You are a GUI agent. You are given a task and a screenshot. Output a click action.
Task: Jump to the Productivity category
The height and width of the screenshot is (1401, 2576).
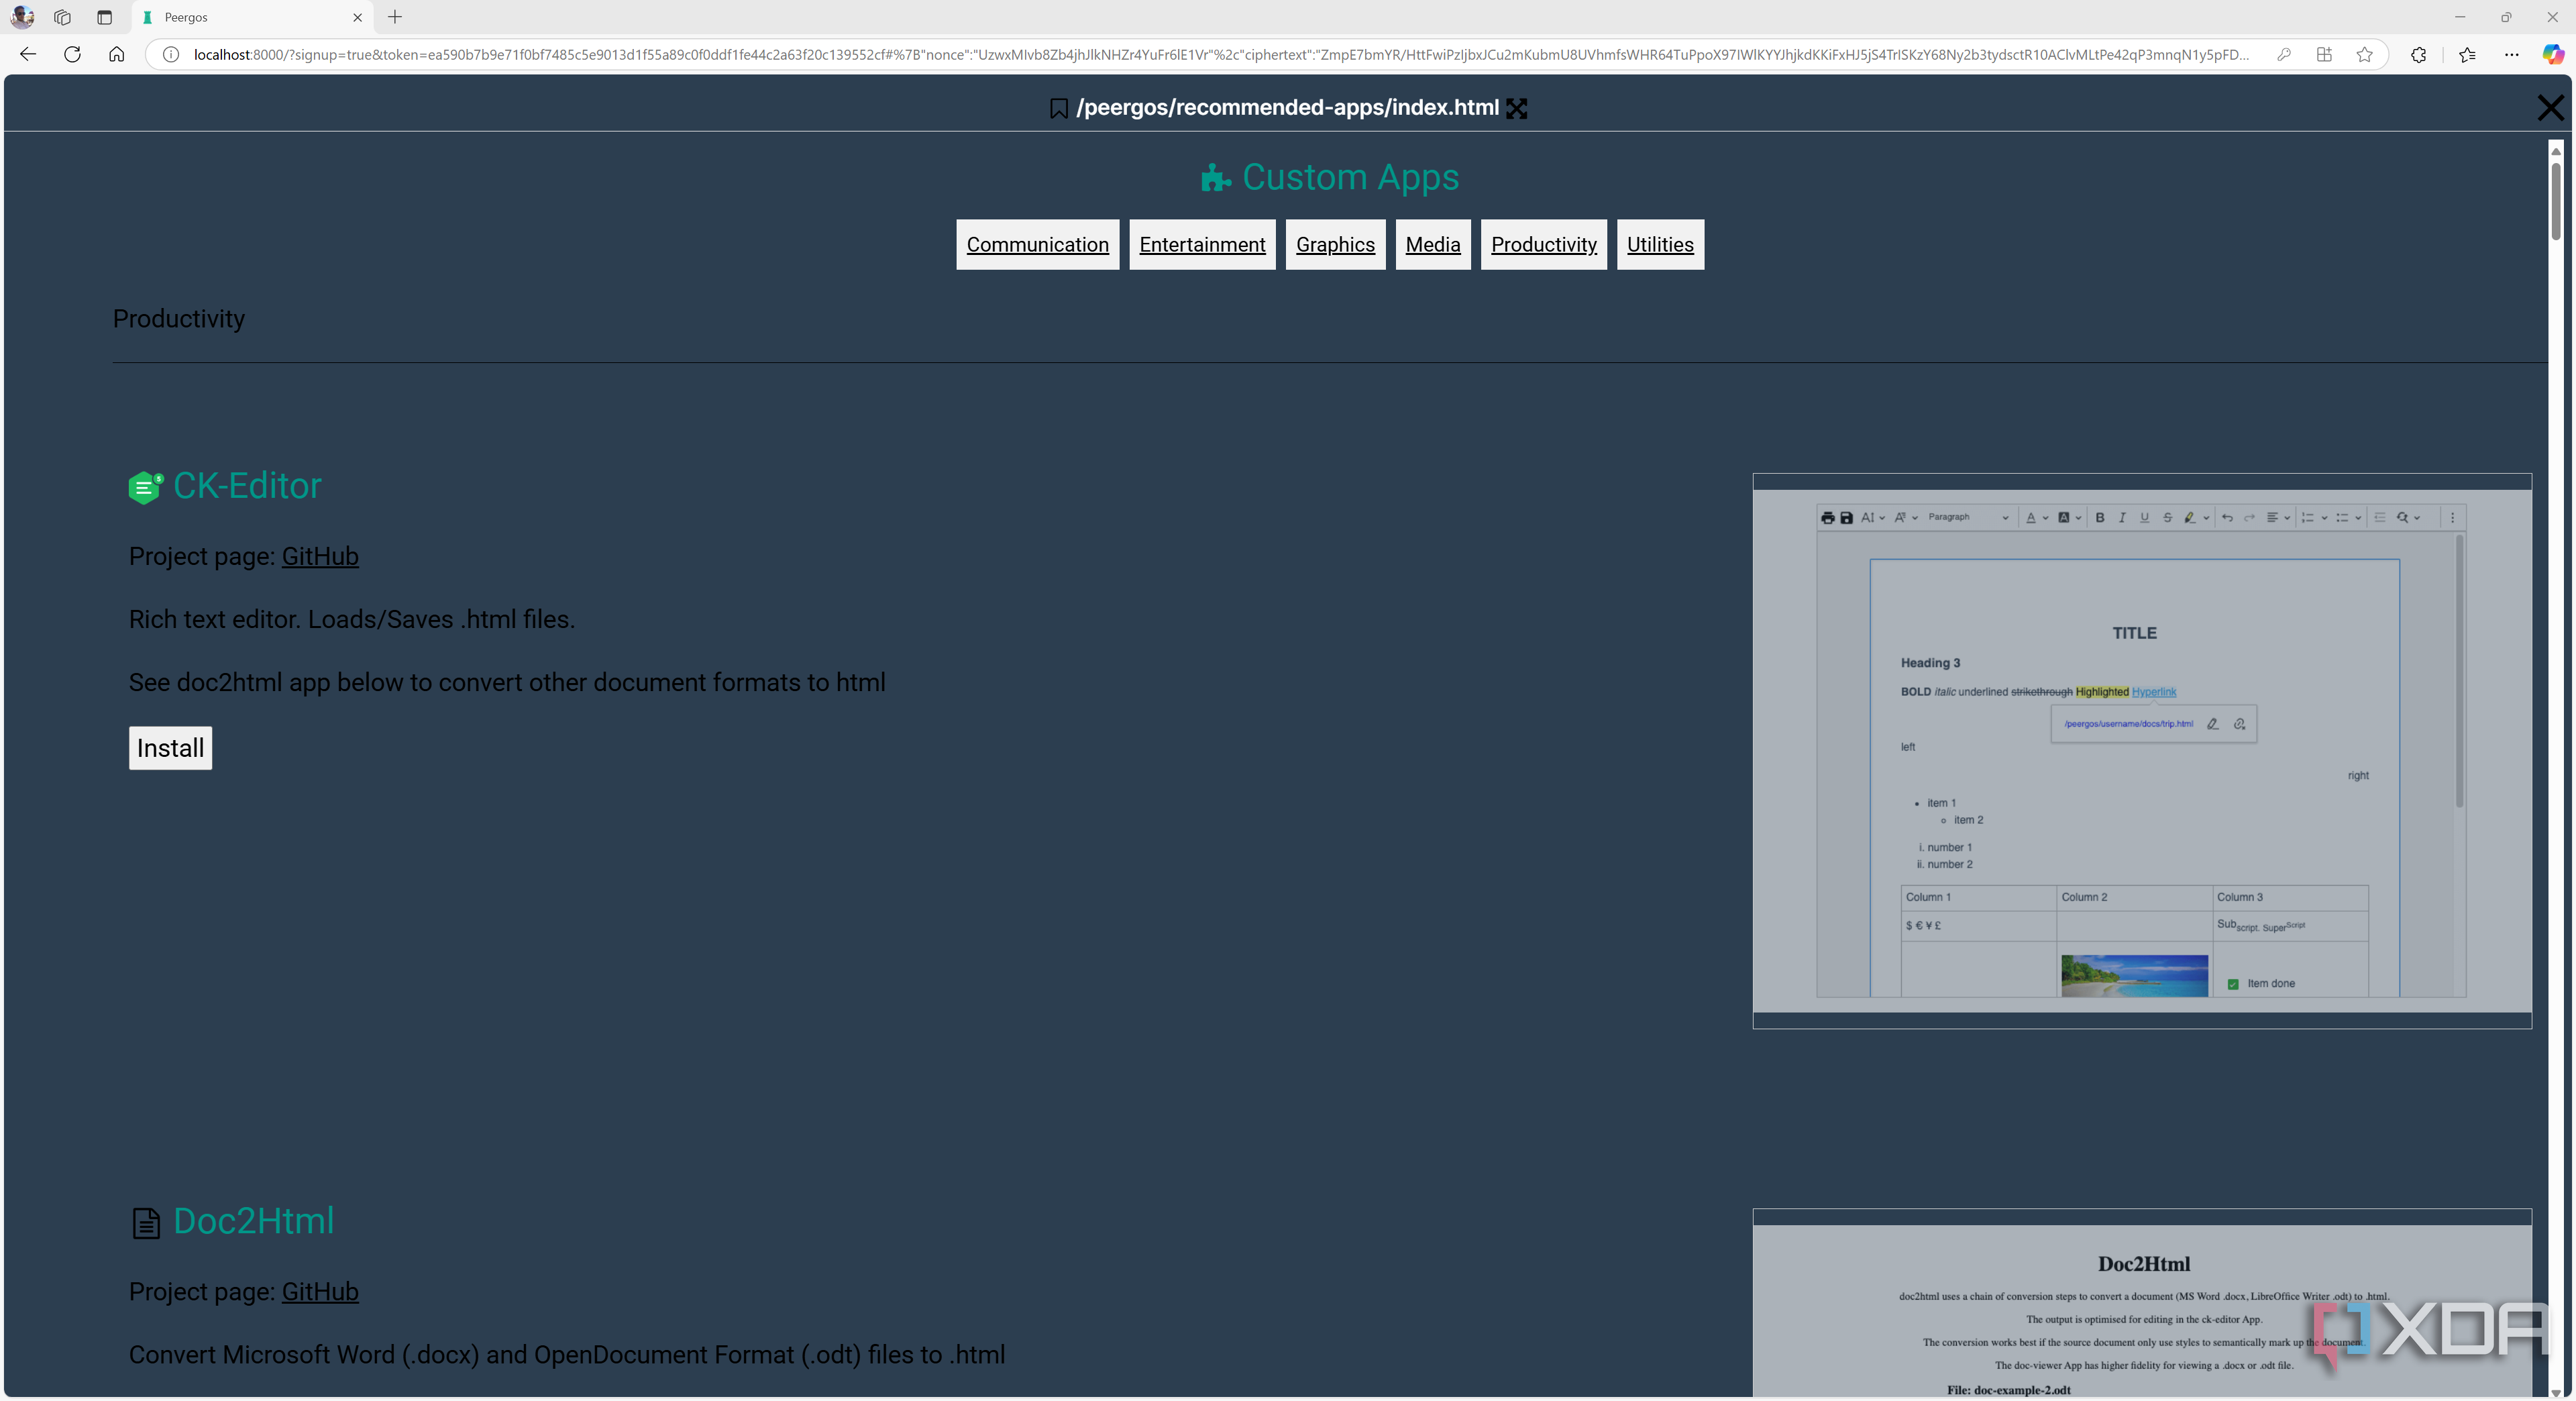click(x=1543, y=244)
